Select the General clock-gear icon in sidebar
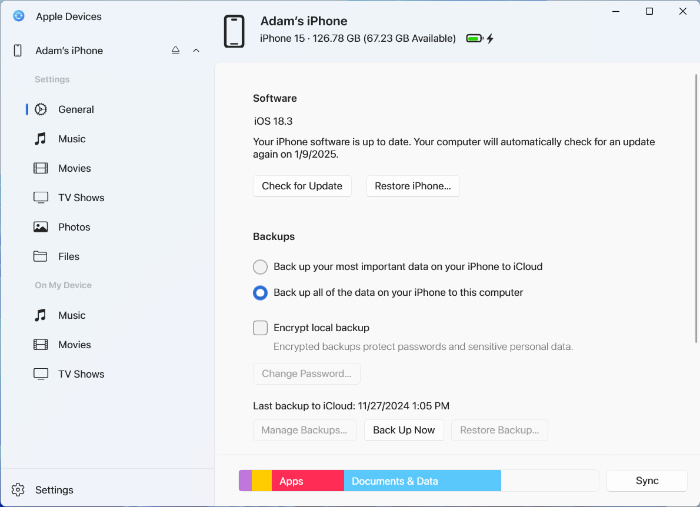Image resolution: width=700 pixels, height=507 pixels. click(41, 109)
